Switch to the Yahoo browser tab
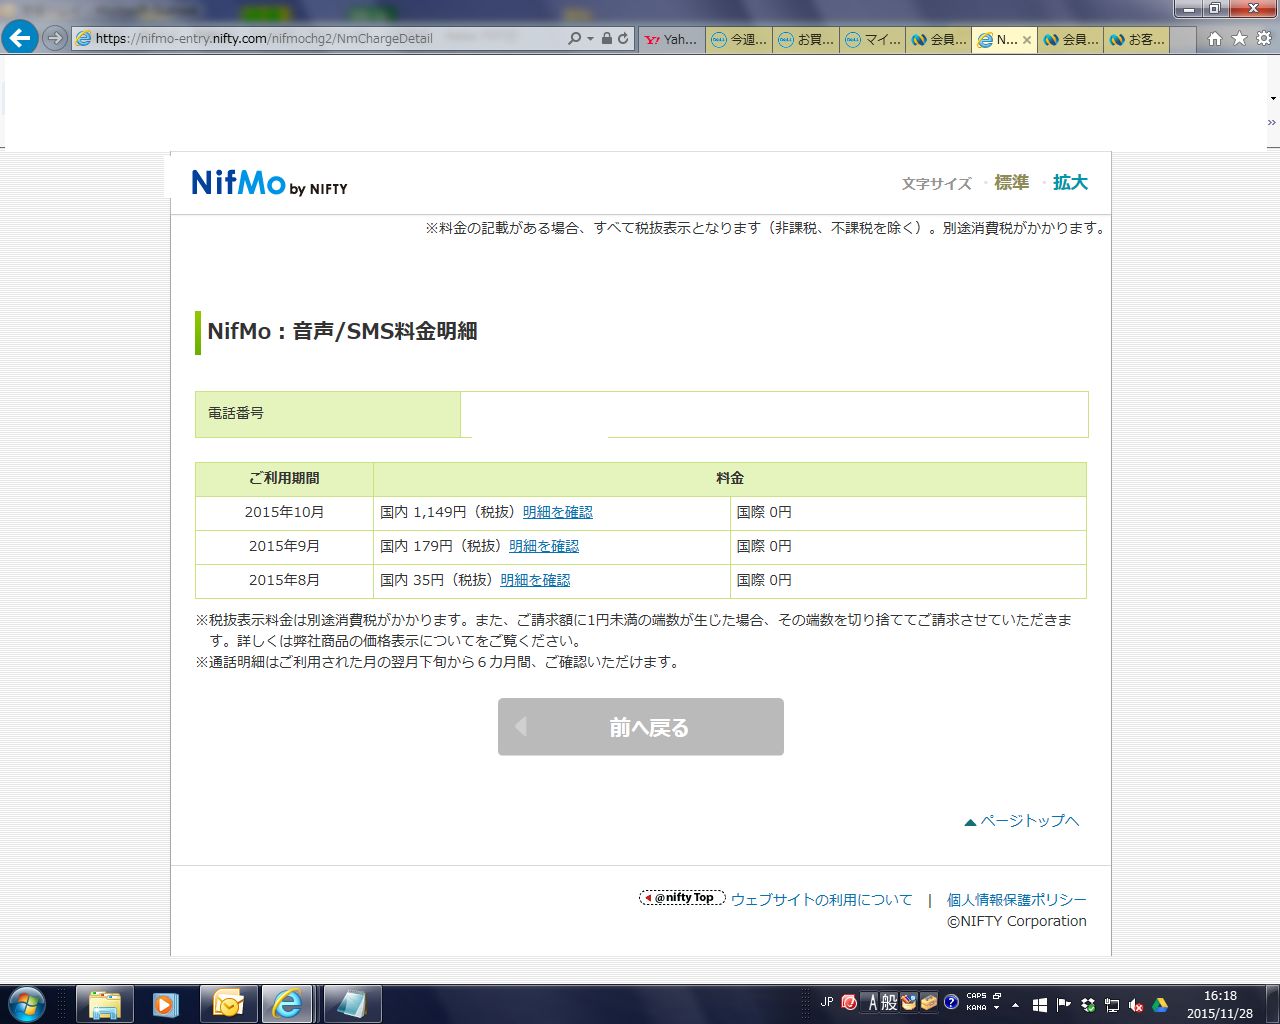1280x1024 pixels. [671, 39]
